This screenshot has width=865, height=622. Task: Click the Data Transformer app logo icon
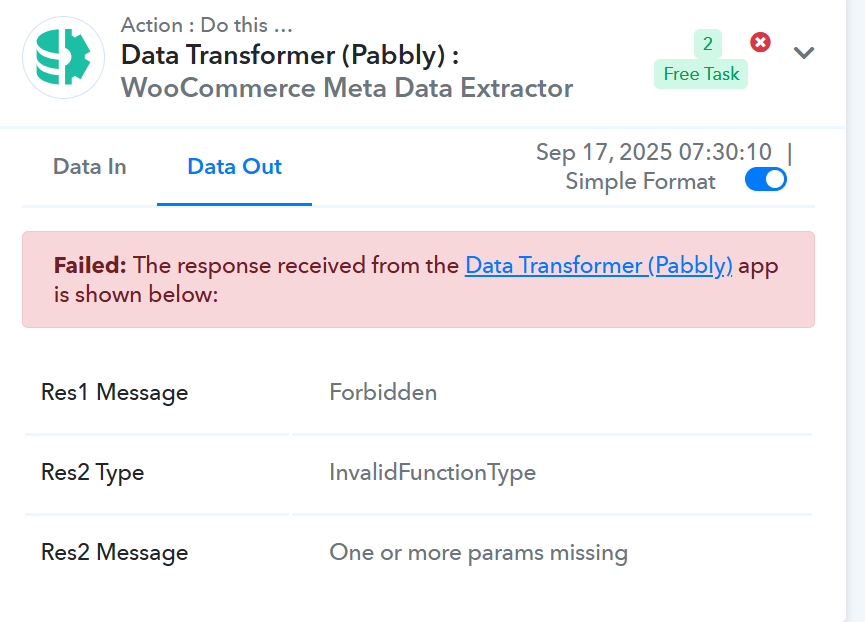point(63,57)
